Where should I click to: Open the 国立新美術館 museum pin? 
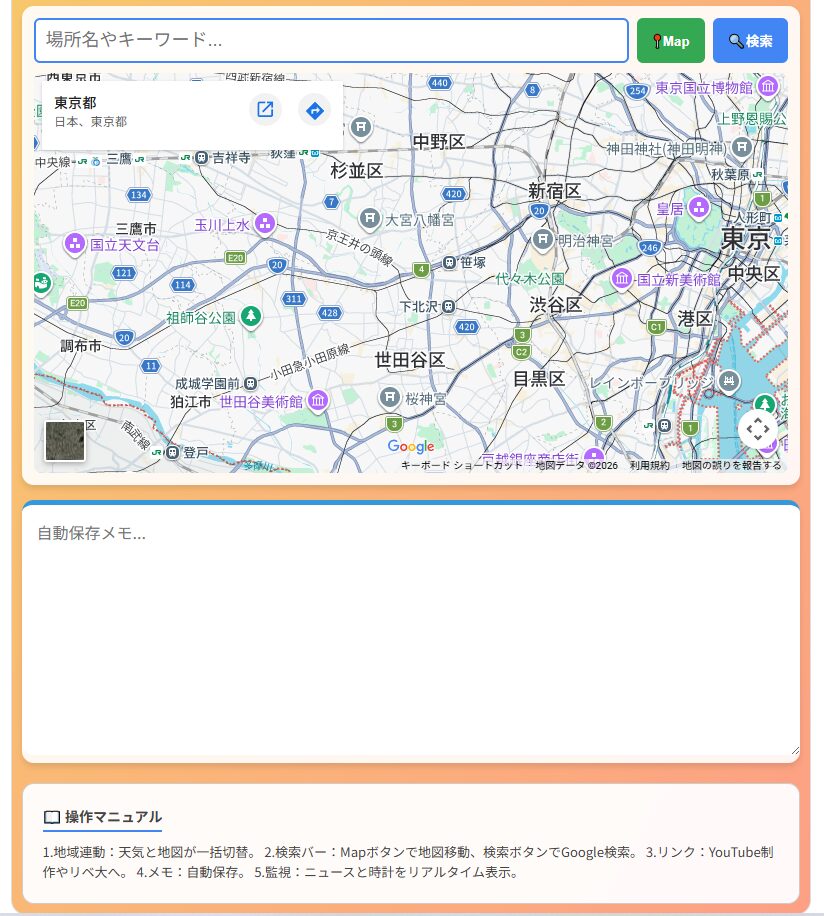click(622, 279)
